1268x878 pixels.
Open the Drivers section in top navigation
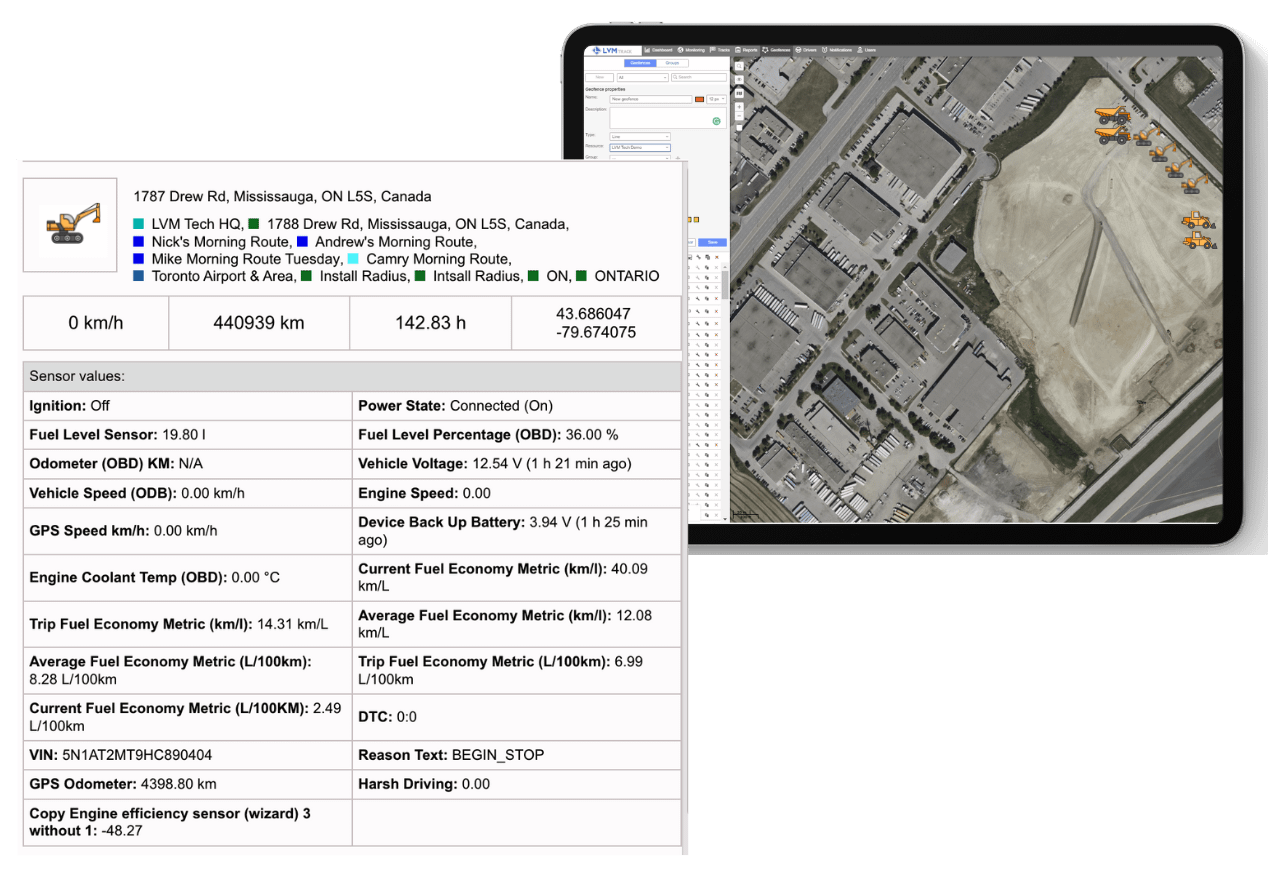(x=806, y=50)
